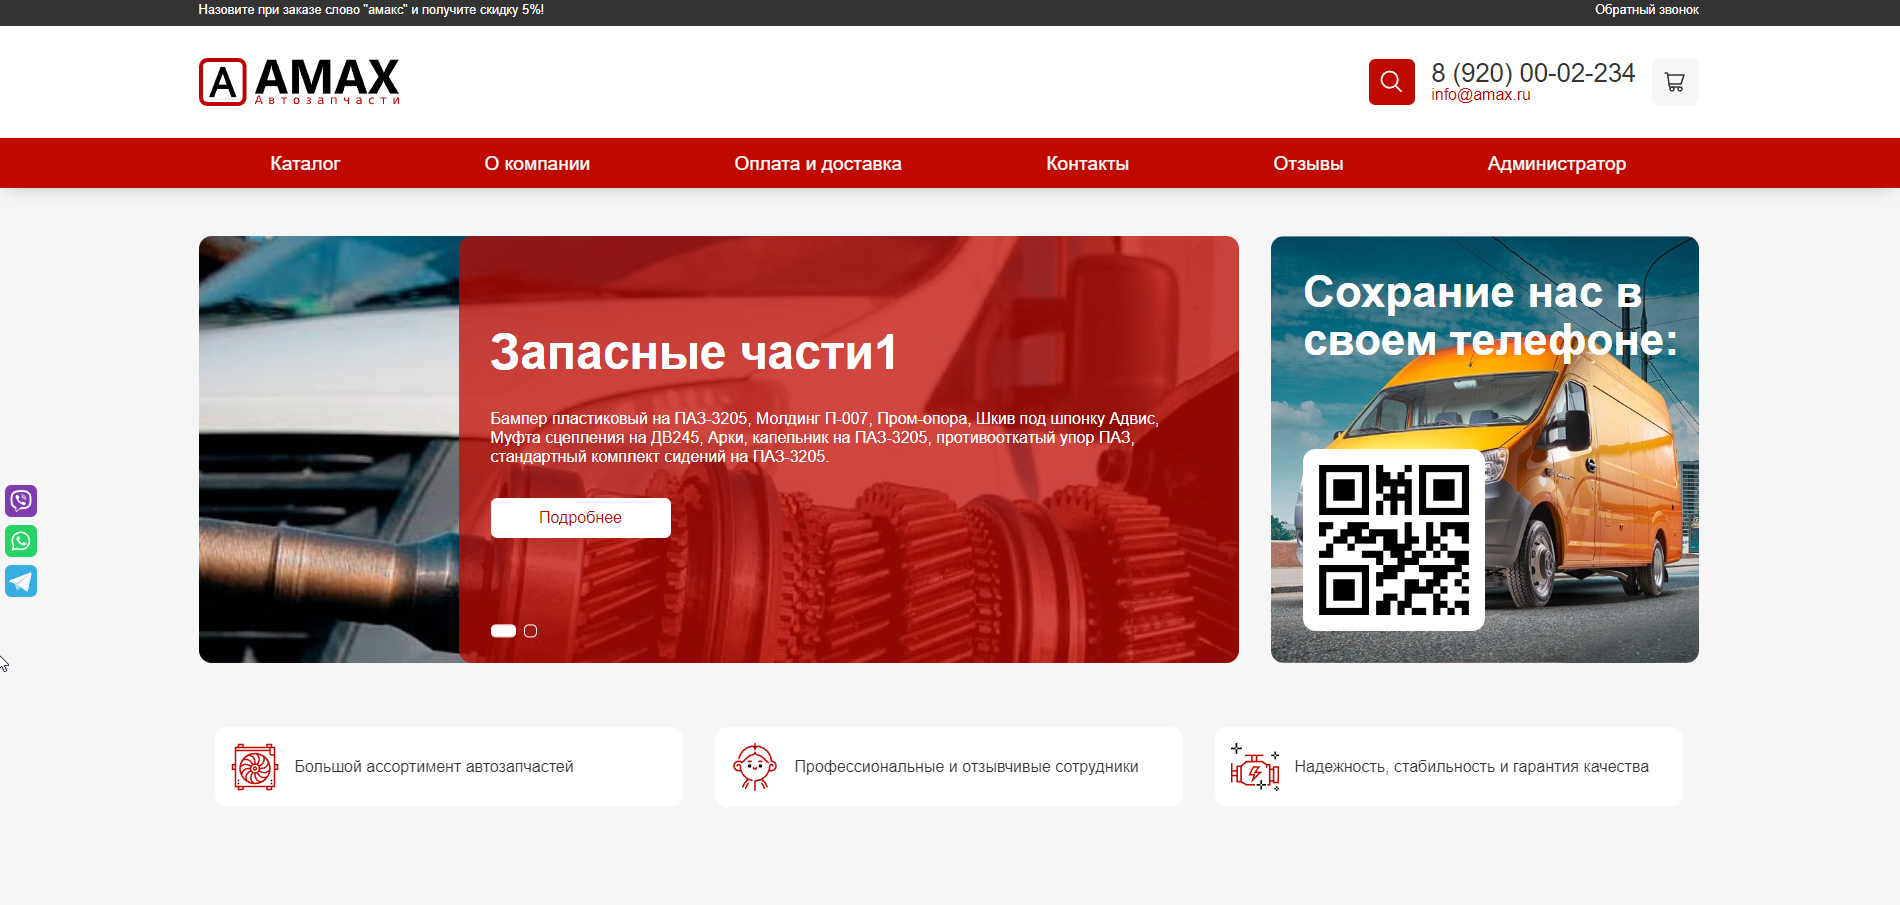1900x905 pixels.
Task: Open Telegram chat icon
Action: click(21, 581)
